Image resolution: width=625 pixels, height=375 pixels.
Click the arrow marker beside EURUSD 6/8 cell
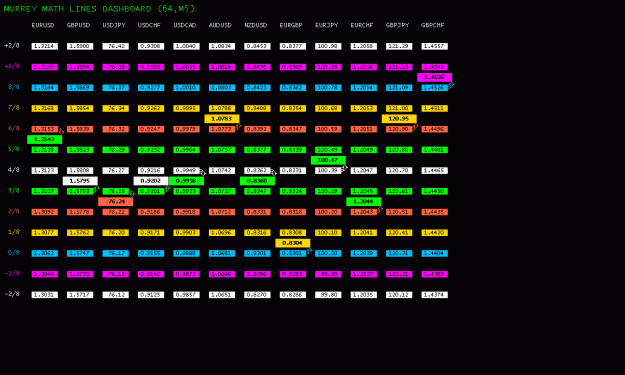tap(61, 131)
